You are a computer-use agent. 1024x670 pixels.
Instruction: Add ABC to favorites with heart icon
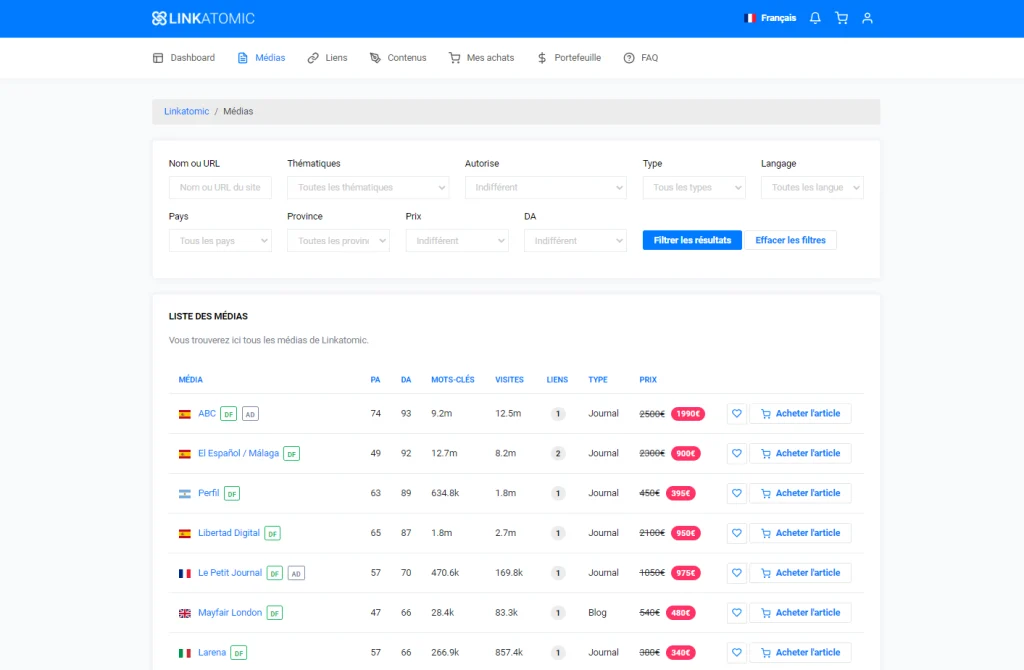click(737, 413)
